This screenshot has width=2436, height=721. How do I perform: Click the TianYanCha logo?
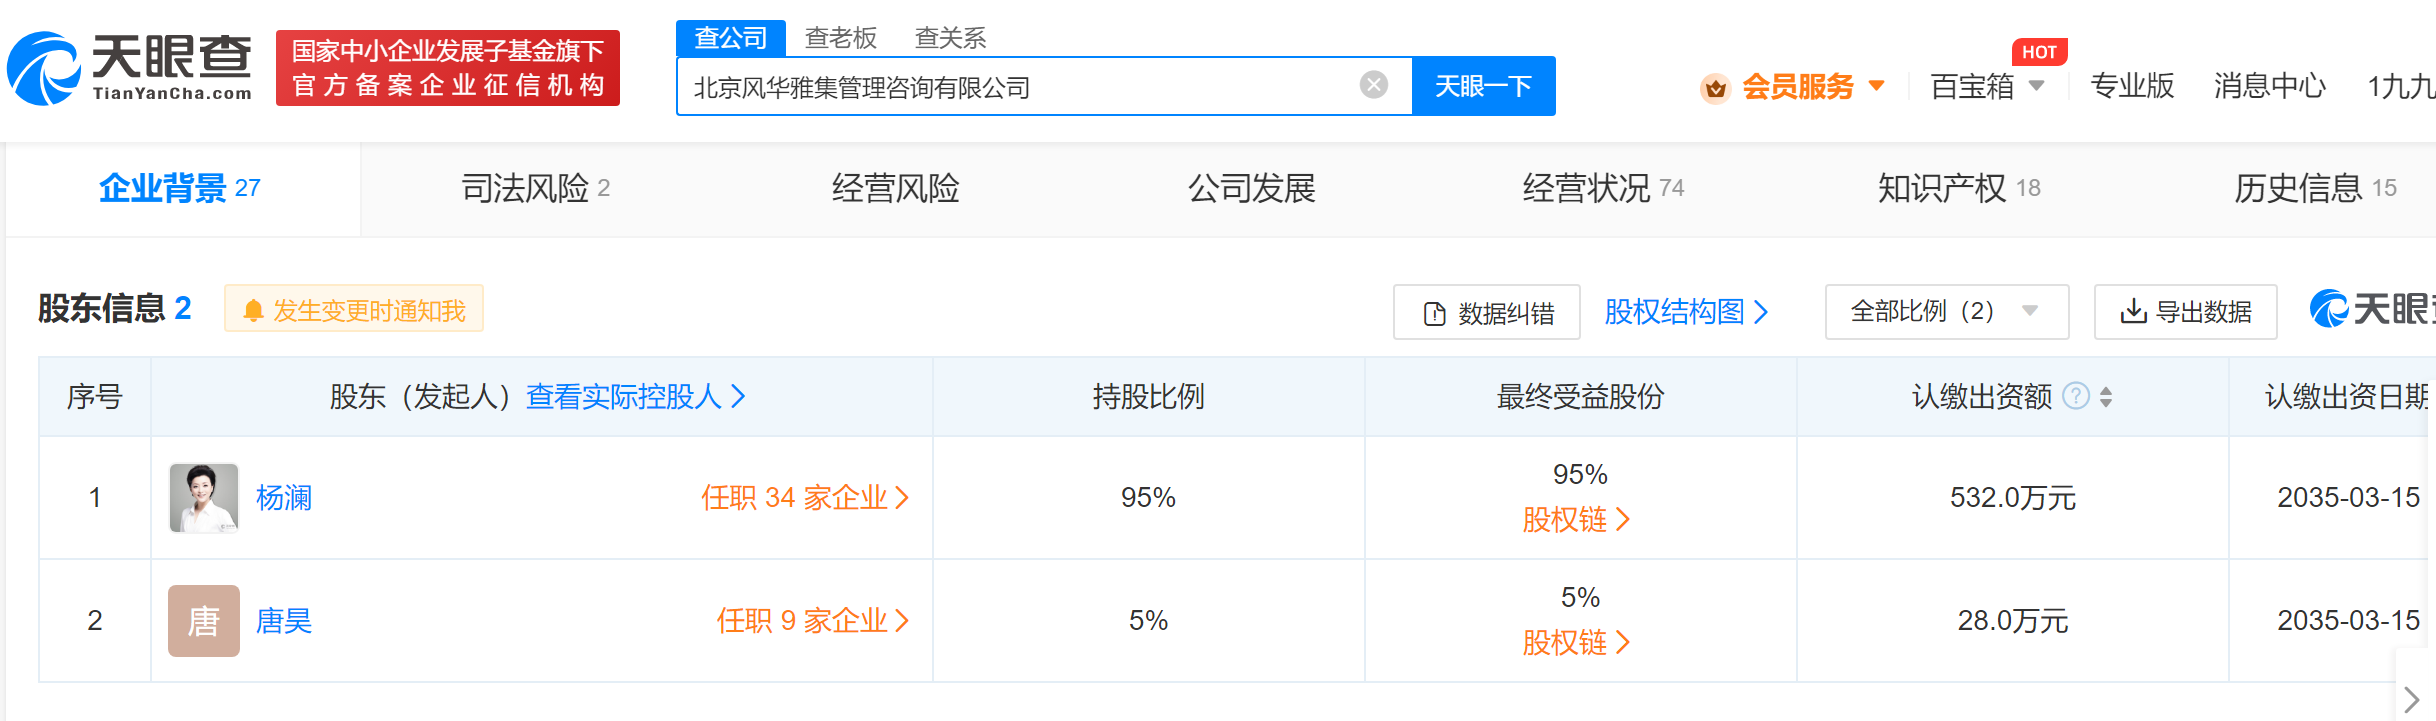click(130, 68)
